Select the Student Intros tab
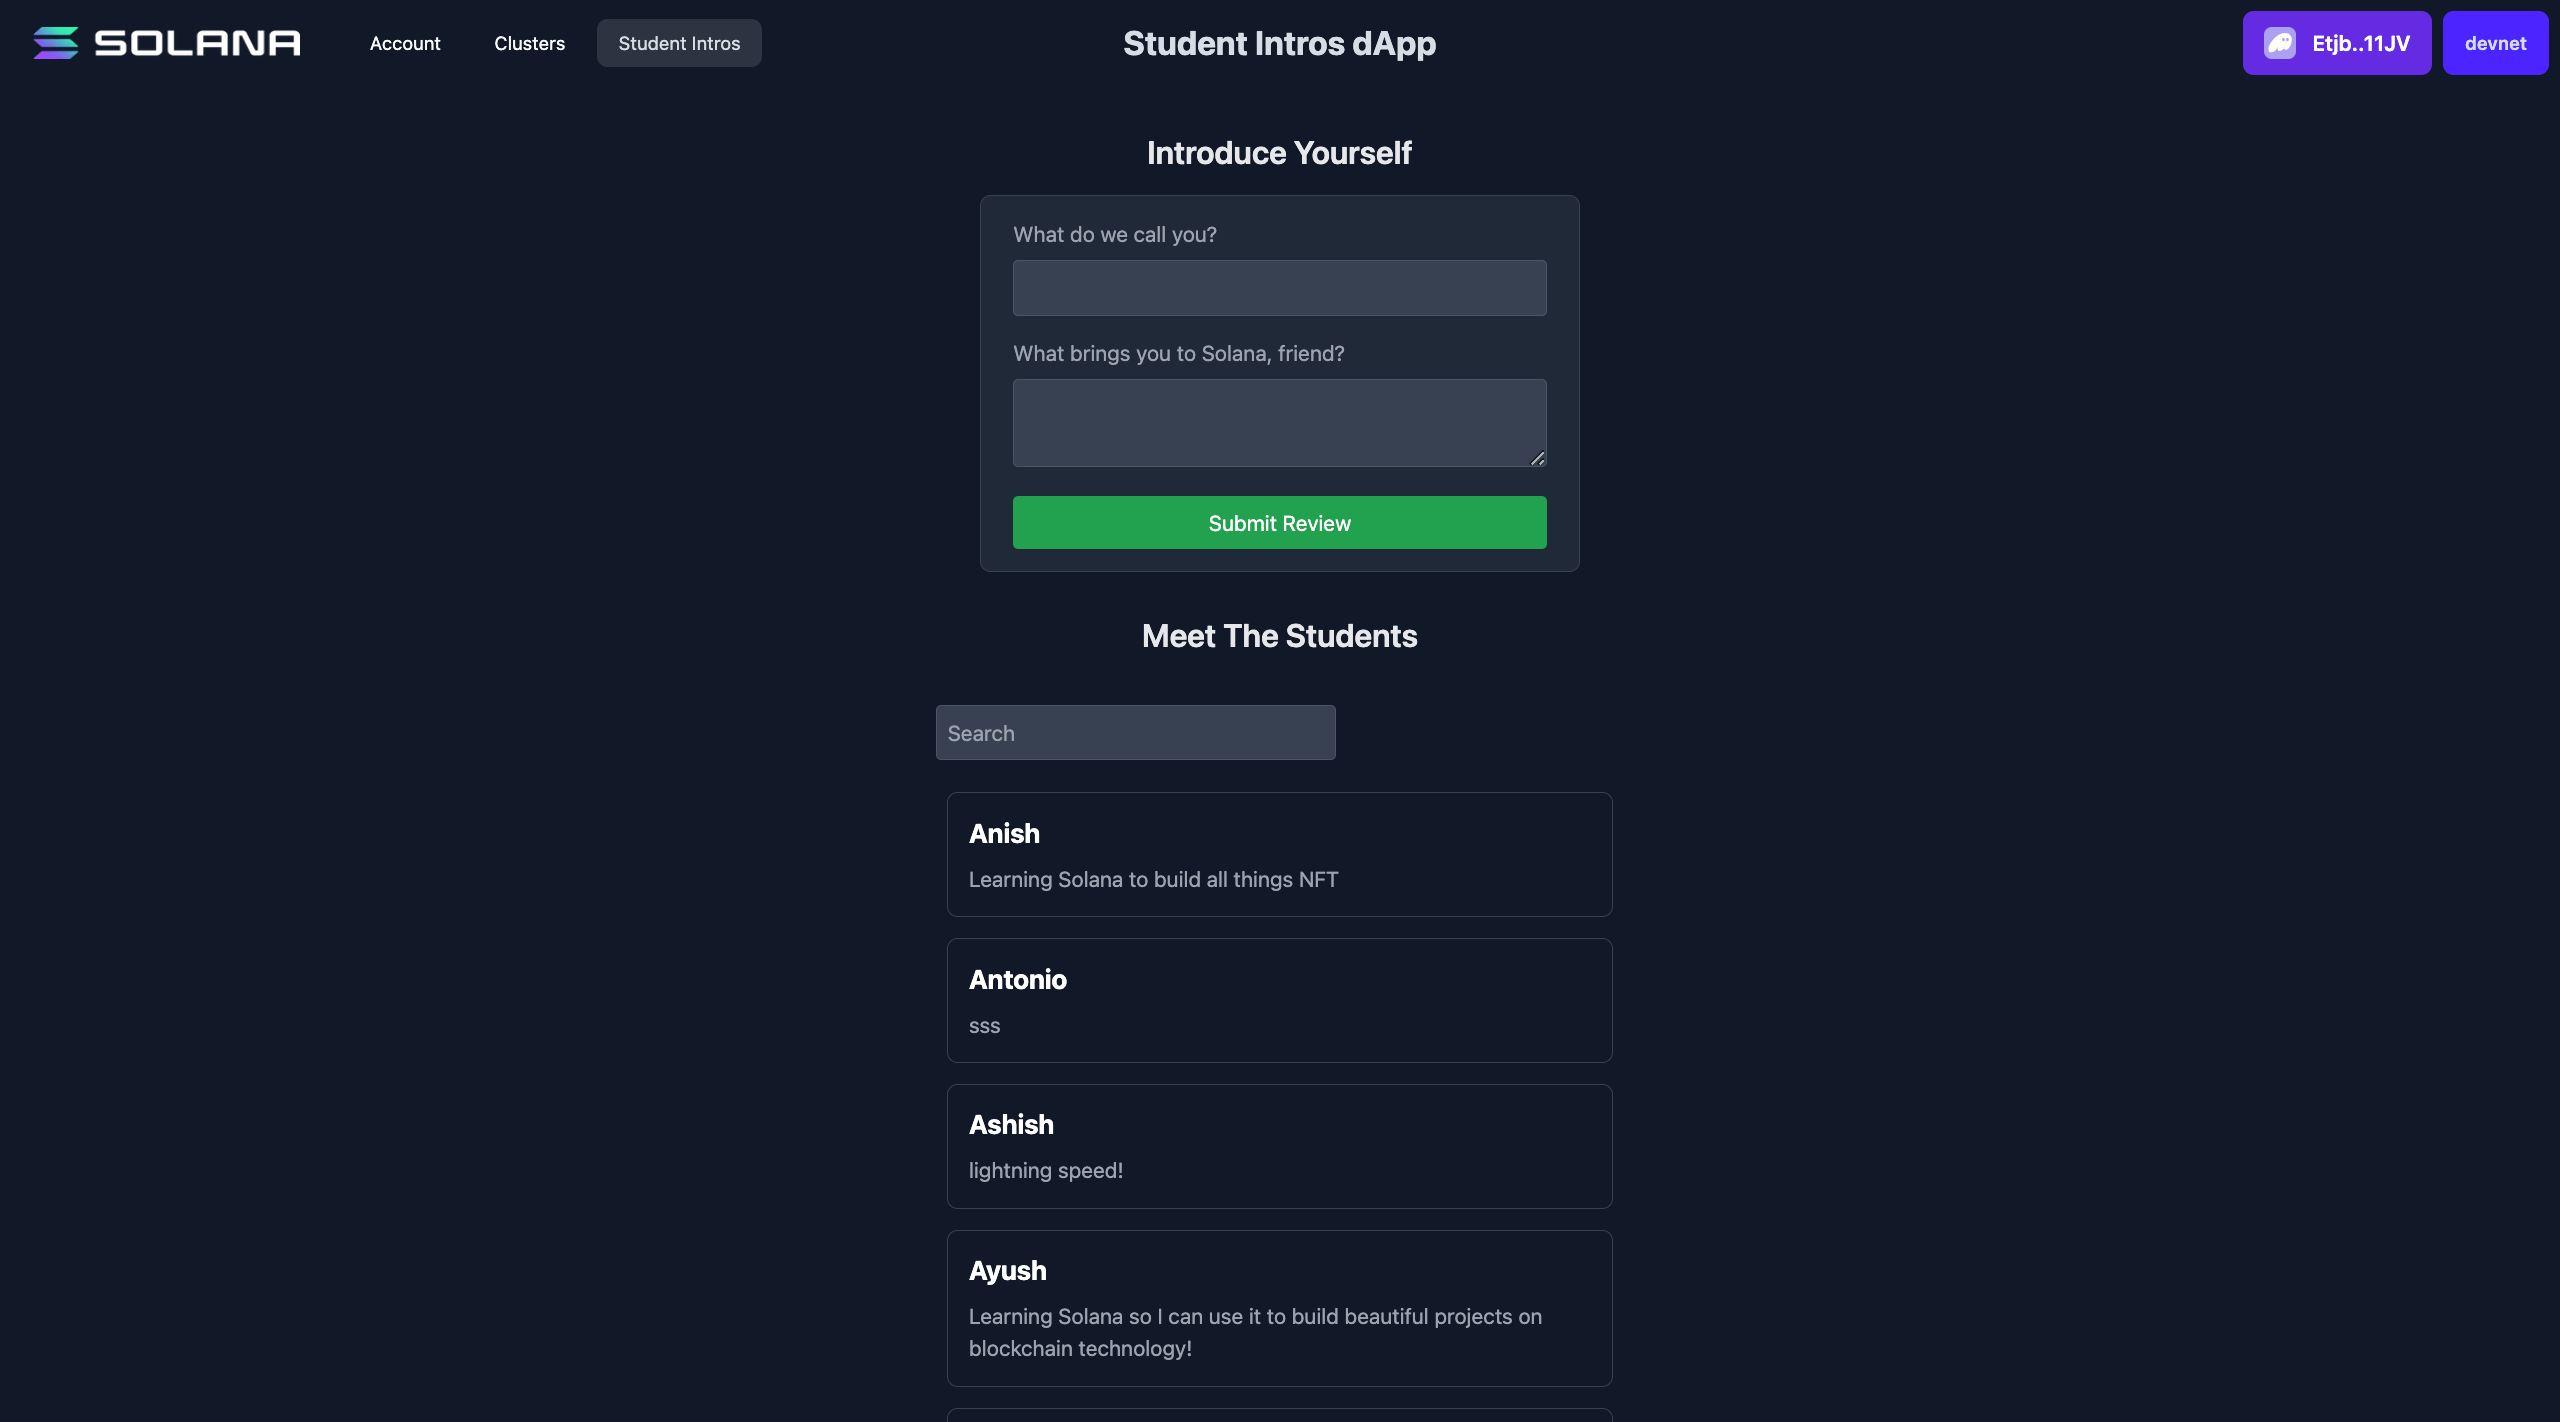The width and height of the screenshot is (2560, 1422). (x=679, y=43)
